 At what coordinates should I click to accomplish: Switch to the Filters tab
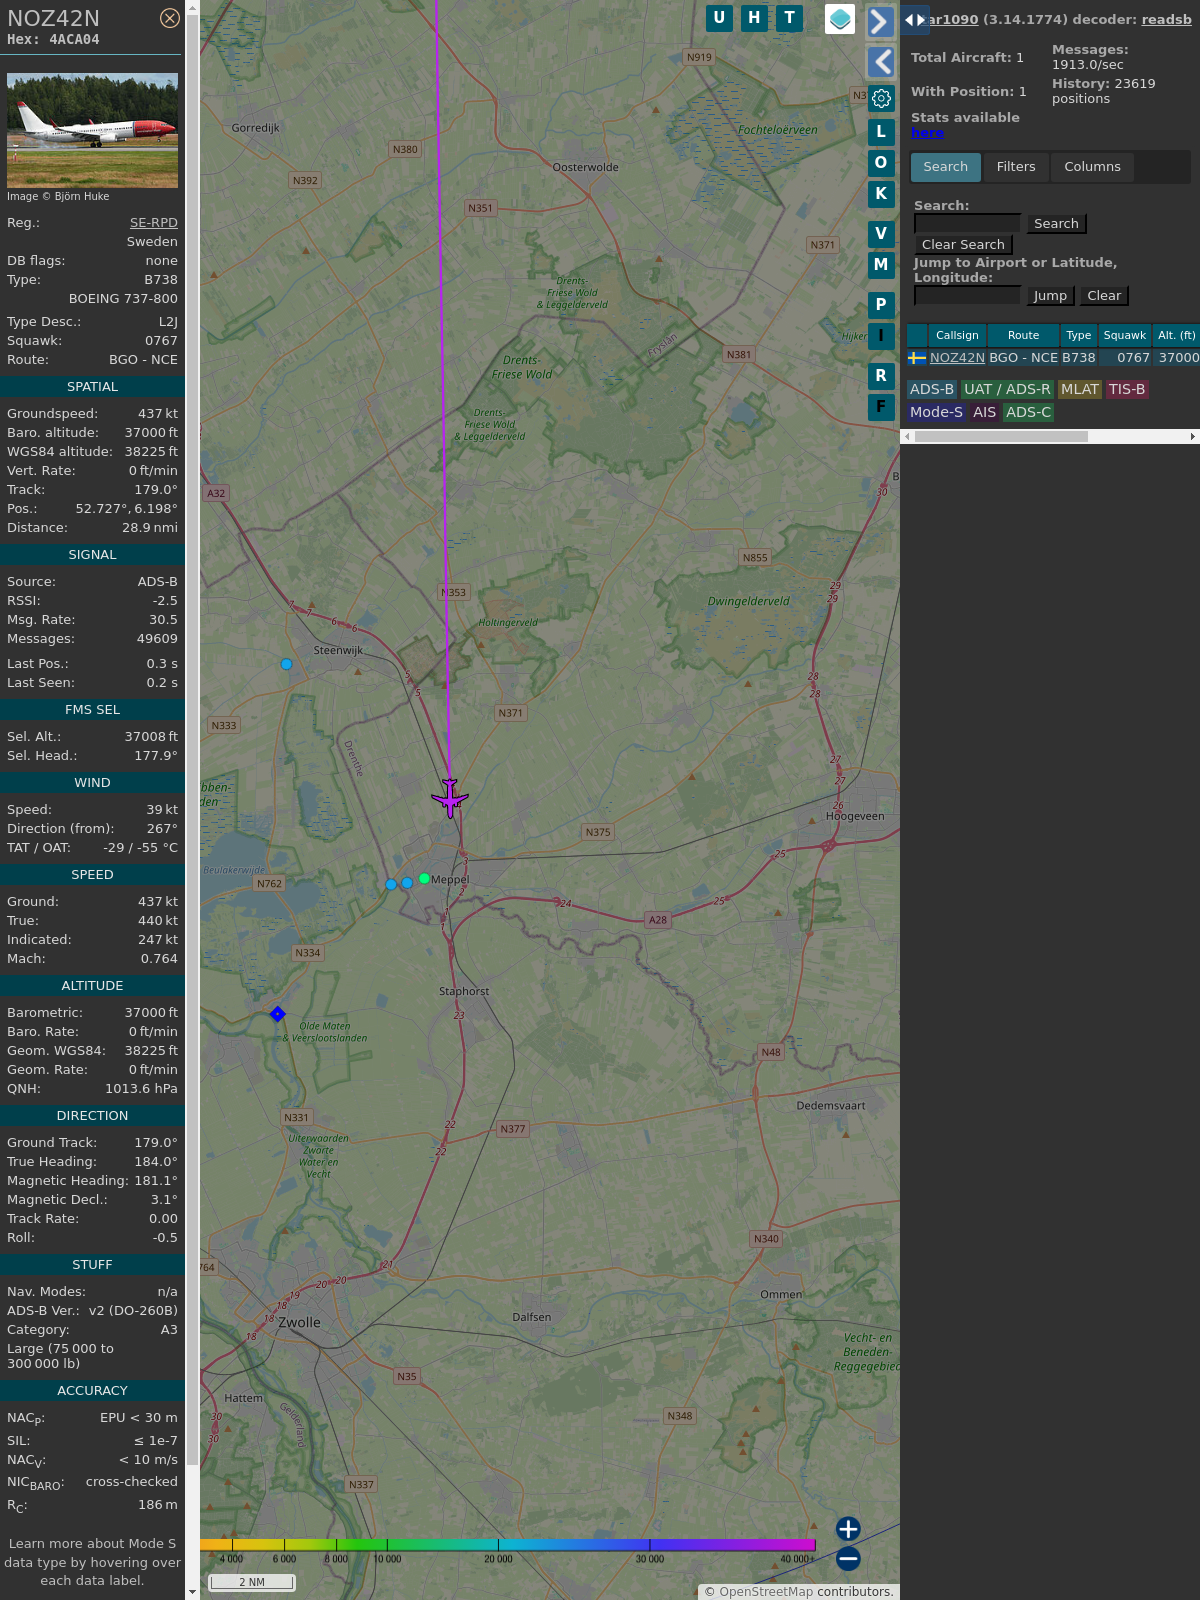[x=1016, y=167]
